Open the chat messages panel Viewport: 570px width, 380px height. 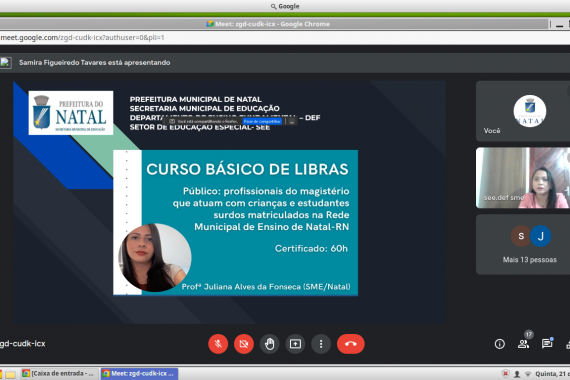[547, 343]
